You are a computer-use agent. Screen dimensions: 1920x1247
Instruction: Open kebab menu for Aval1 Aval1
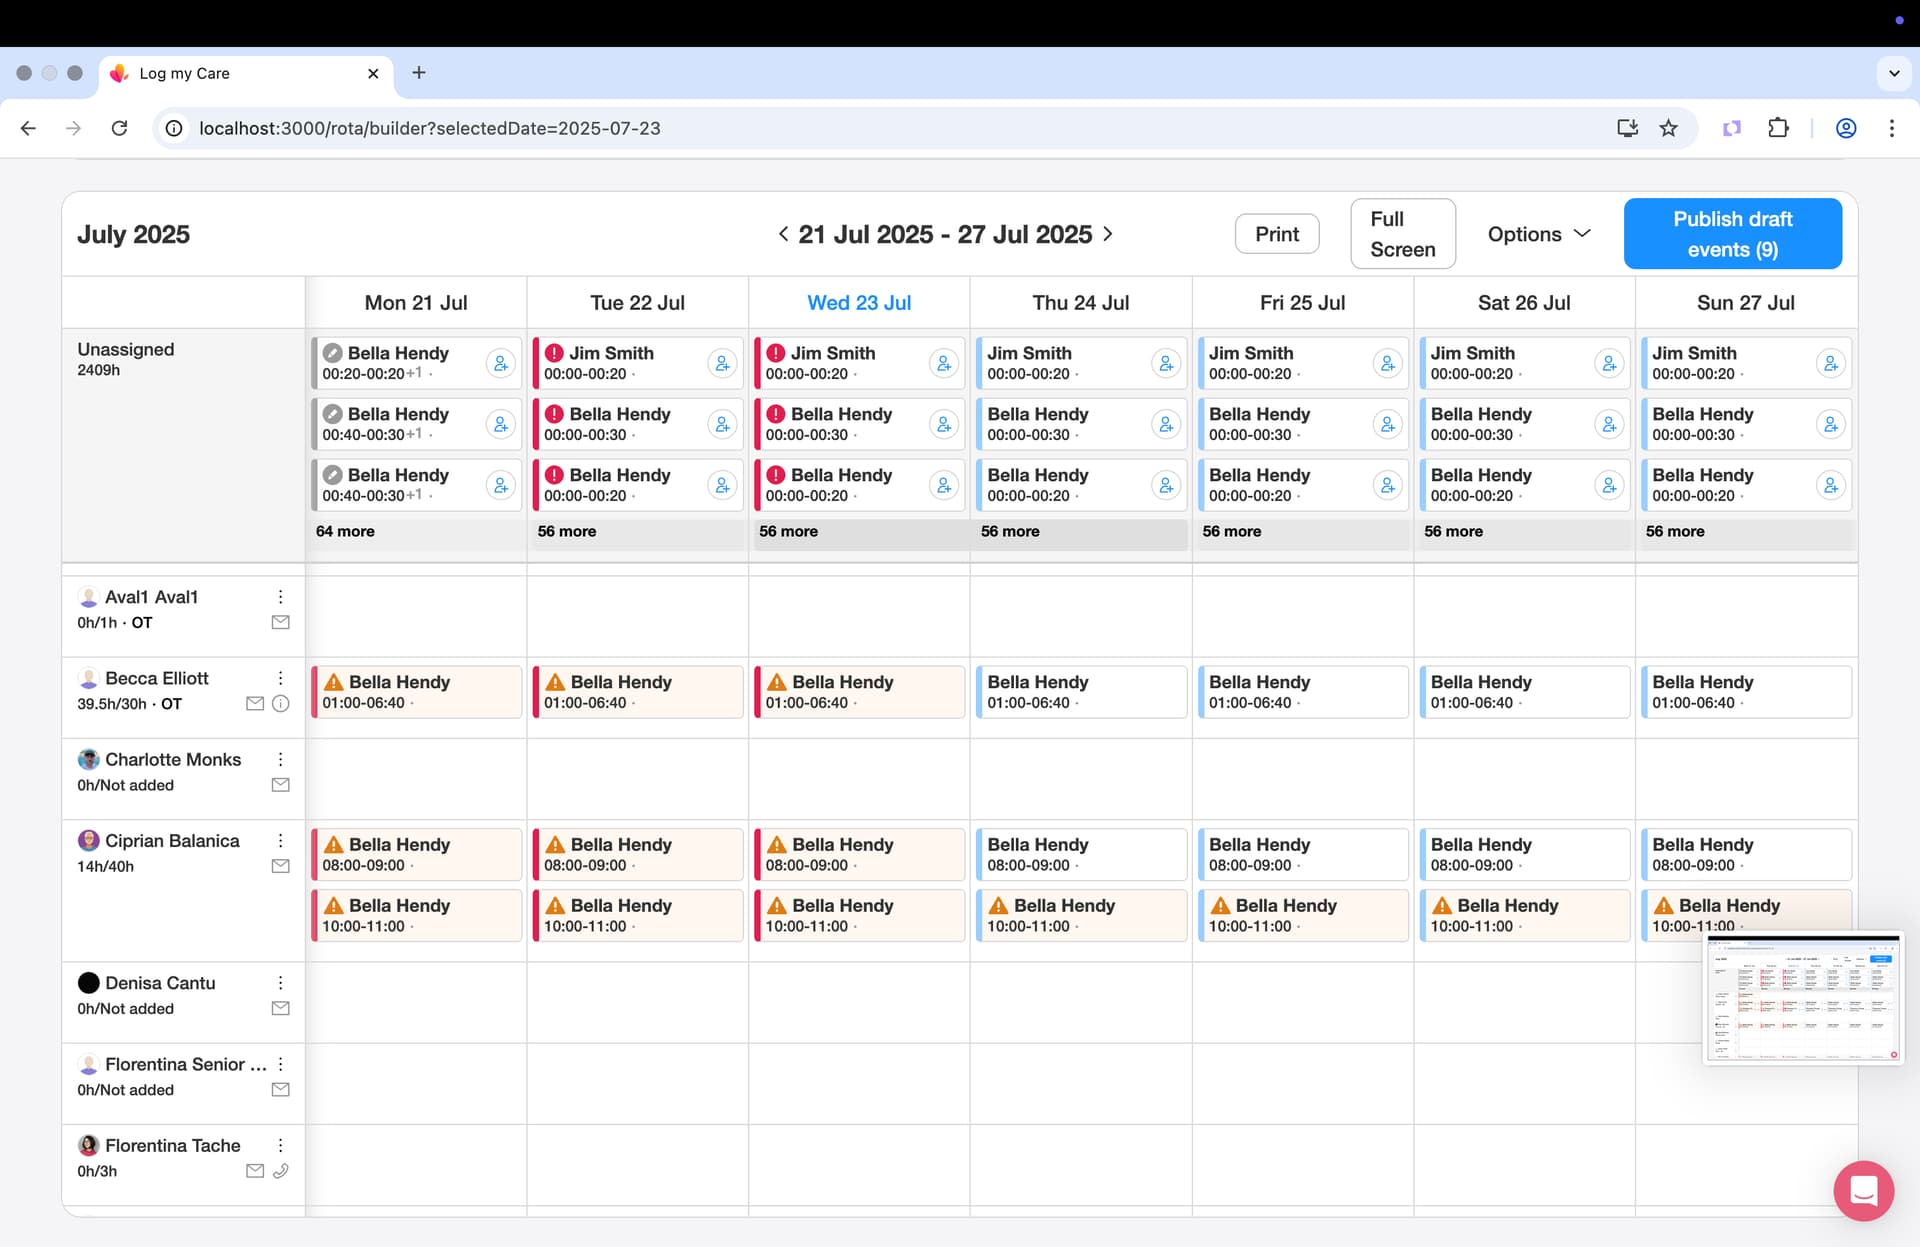tap(281, 597)
